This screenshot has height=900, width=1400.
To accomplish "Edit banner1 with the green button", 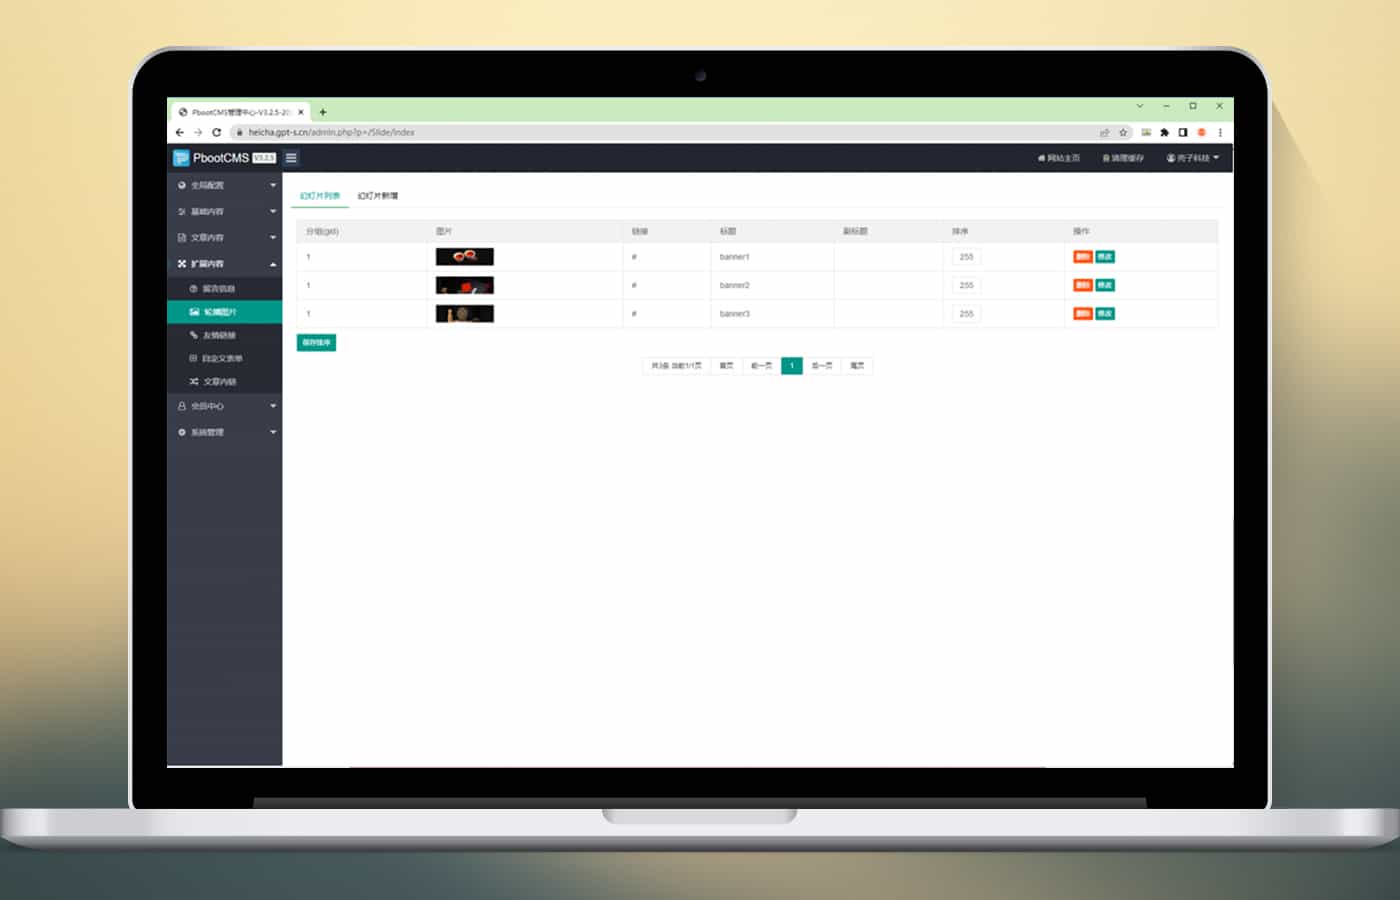I will [x=1105, y=257].
